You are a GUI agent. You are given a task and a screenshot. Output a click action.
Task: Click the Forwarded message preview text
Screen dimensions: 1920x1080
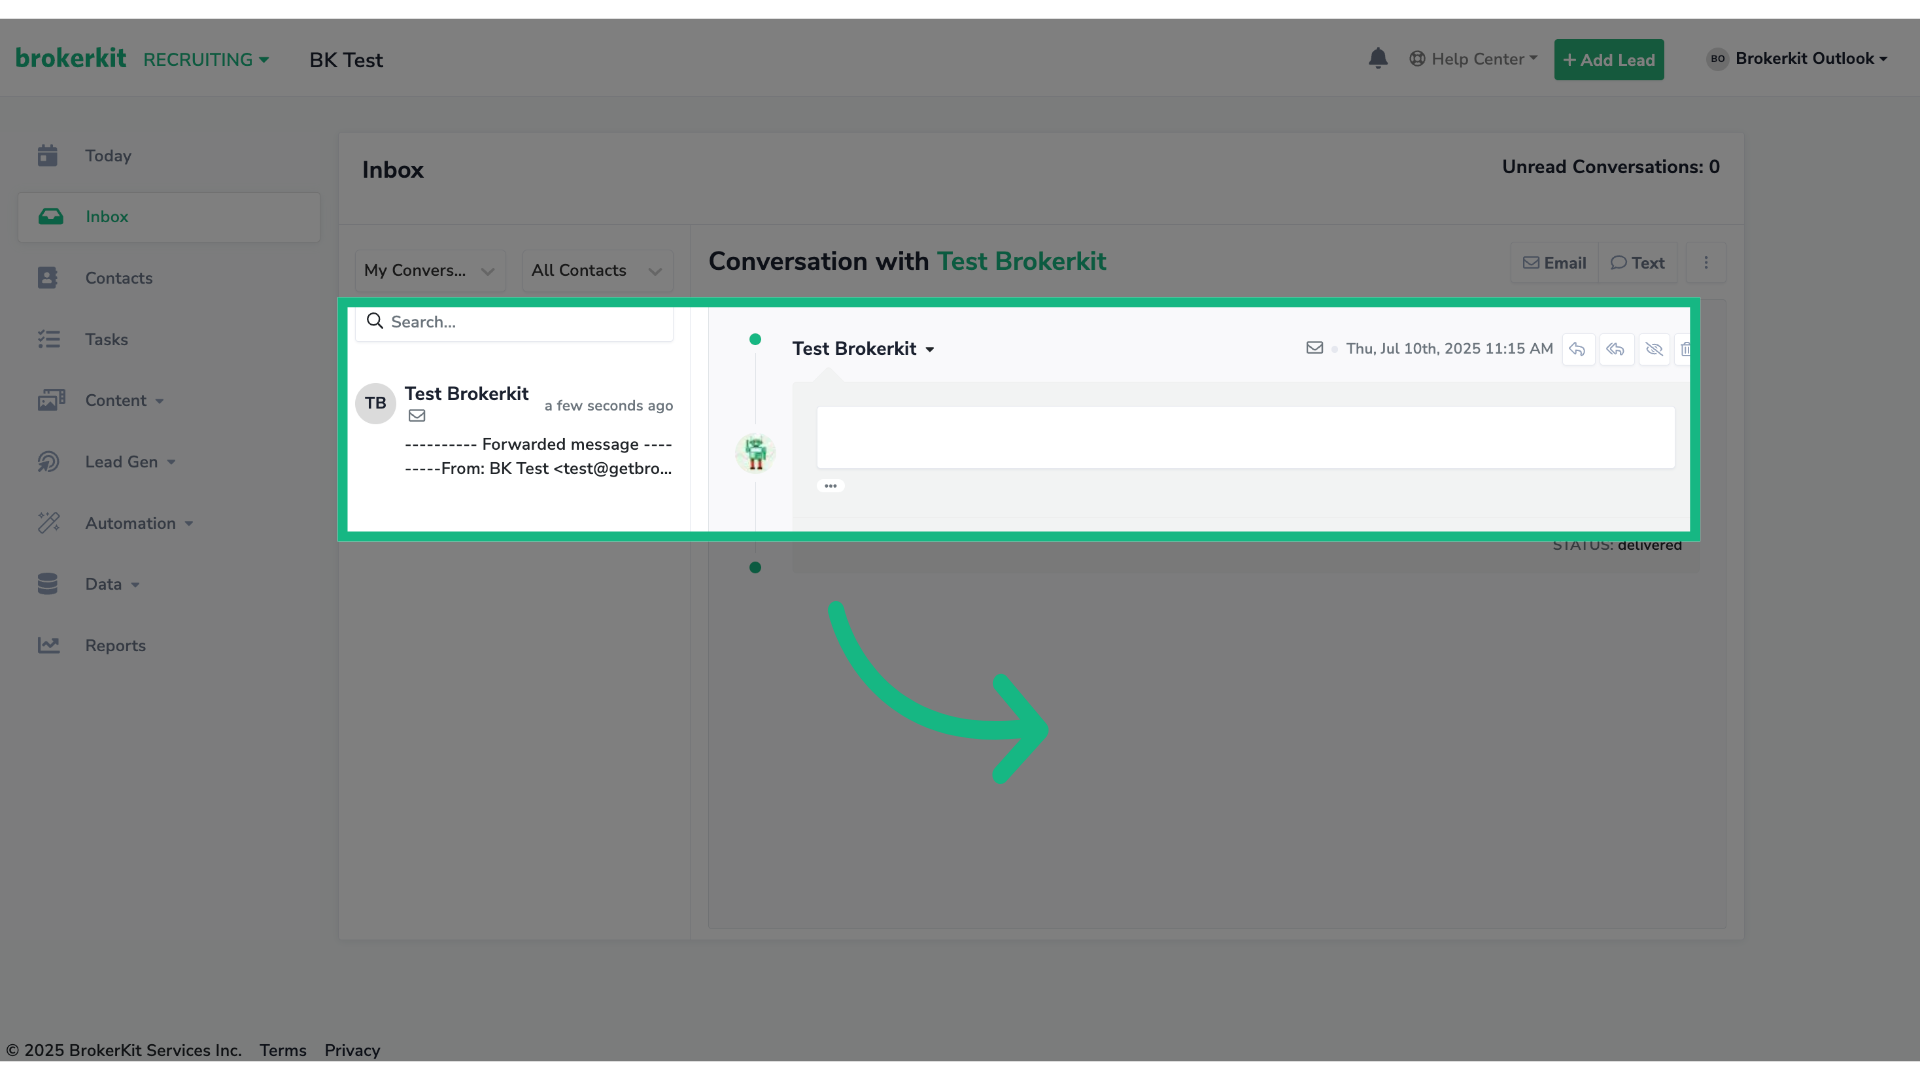(538, 456)
